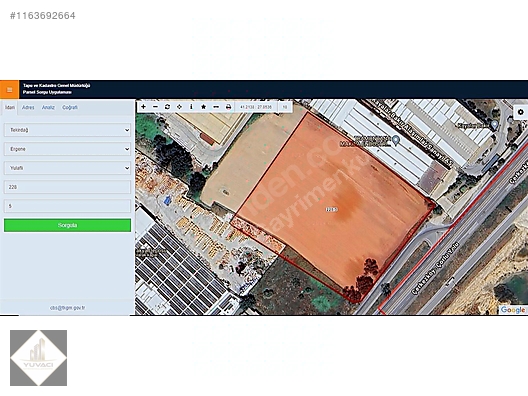Click the map pin on factory roof
Screen dimensions: 528x396
tap(396, 140)
